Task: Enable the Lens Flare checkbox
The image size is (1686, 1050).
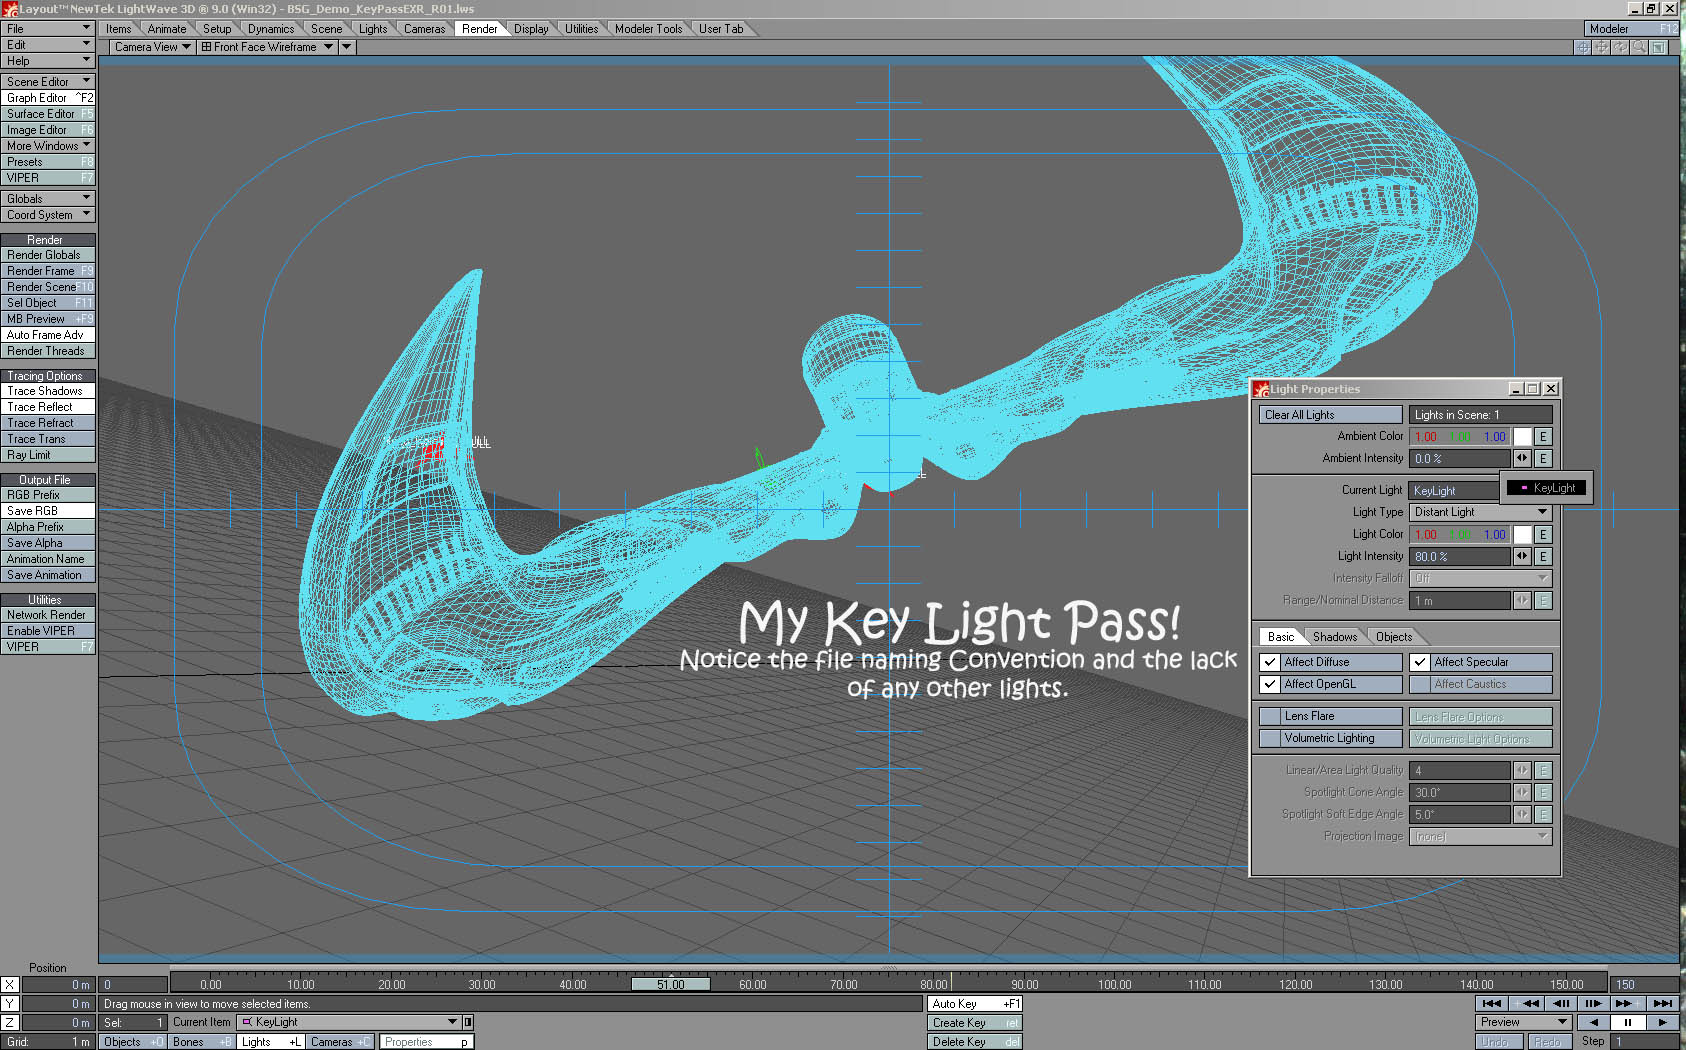Action: [x=1270, y=716]
